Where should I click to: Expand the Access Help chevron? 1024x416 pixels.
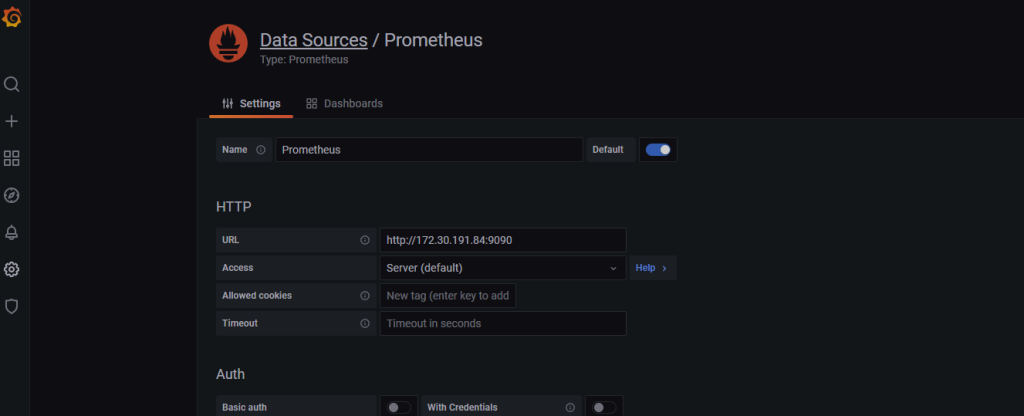click(x=652, y=268)
